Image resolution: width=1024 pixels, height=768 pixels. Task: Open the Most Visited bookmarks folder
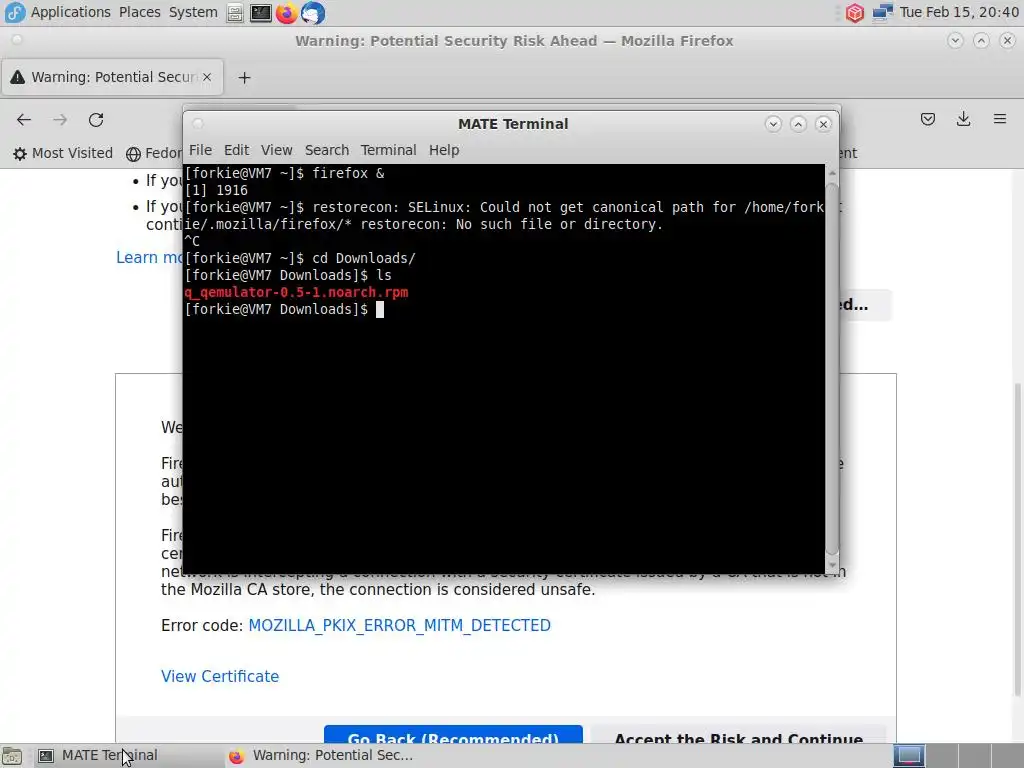tap(63, 153)
